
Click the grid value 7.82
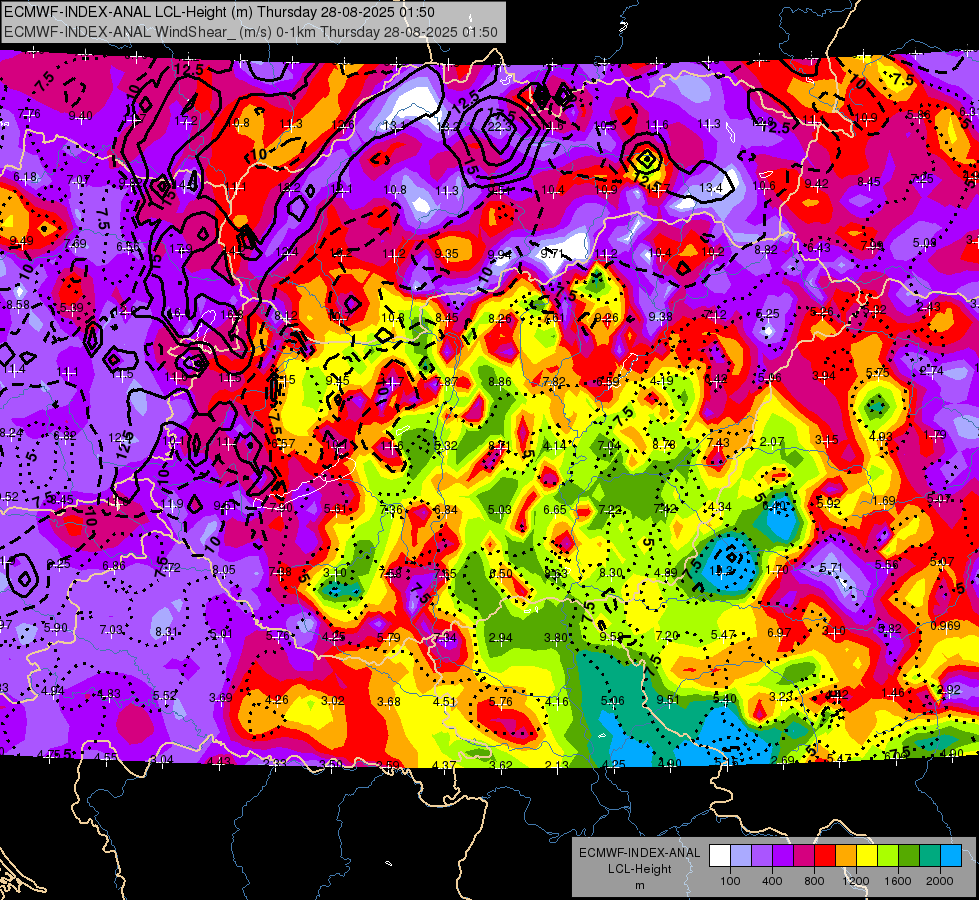554,382
